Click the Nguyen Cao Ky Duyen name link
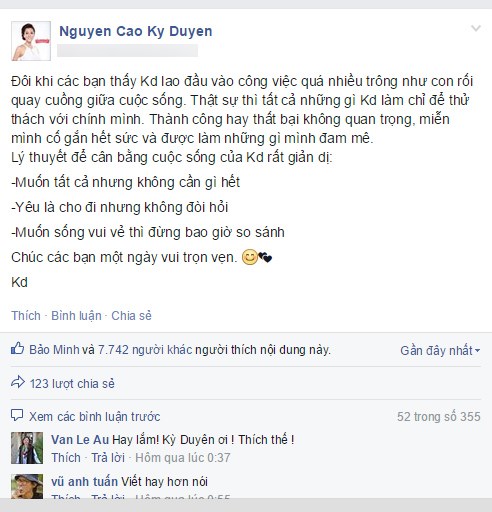Screen dimensions: 492x512 click(x=136, y=31)
